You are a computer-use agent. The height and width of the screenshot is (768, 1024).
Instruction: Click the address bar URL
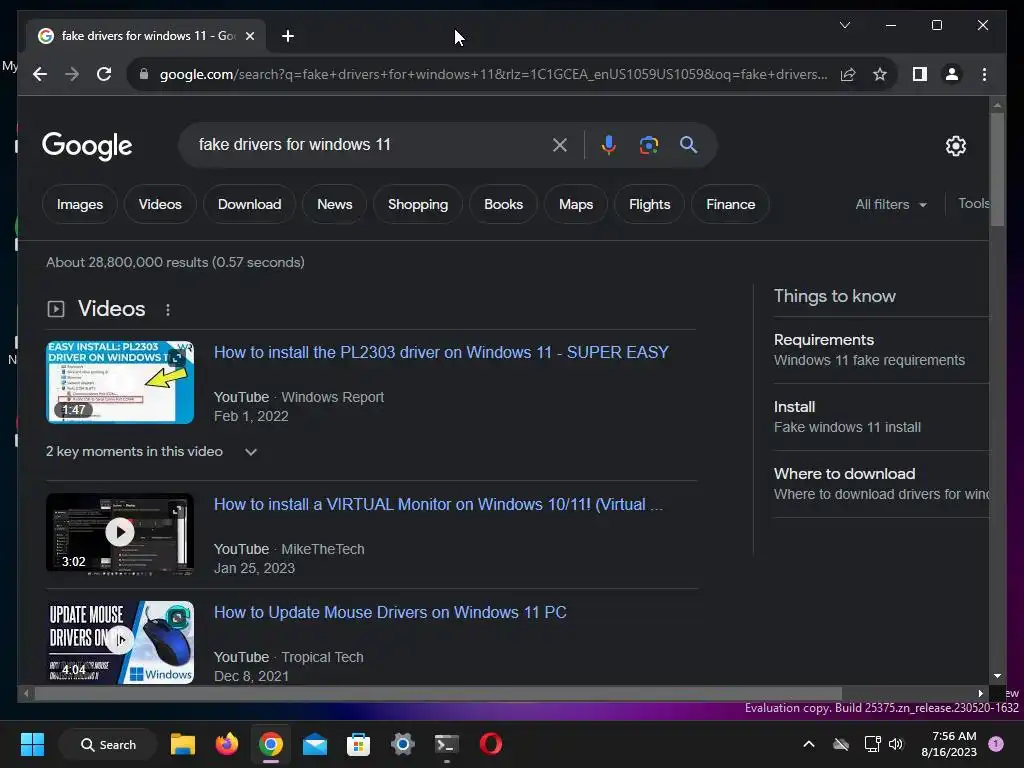tap(493, 74)
